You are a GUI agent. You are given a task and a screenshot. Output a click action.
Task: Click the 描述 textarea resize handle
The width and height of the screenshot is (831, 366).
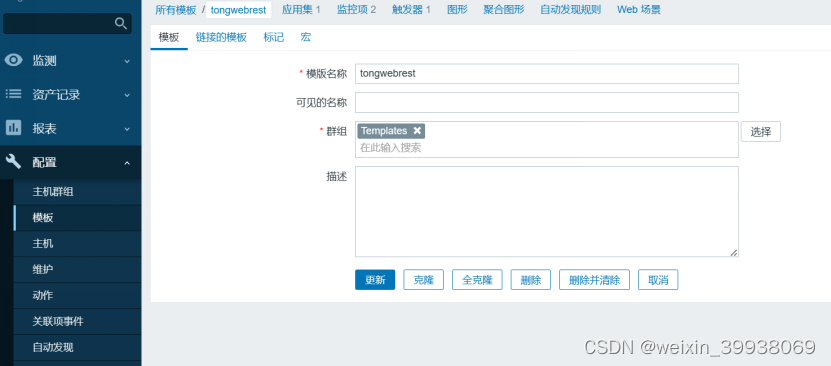tap(733, 253)
